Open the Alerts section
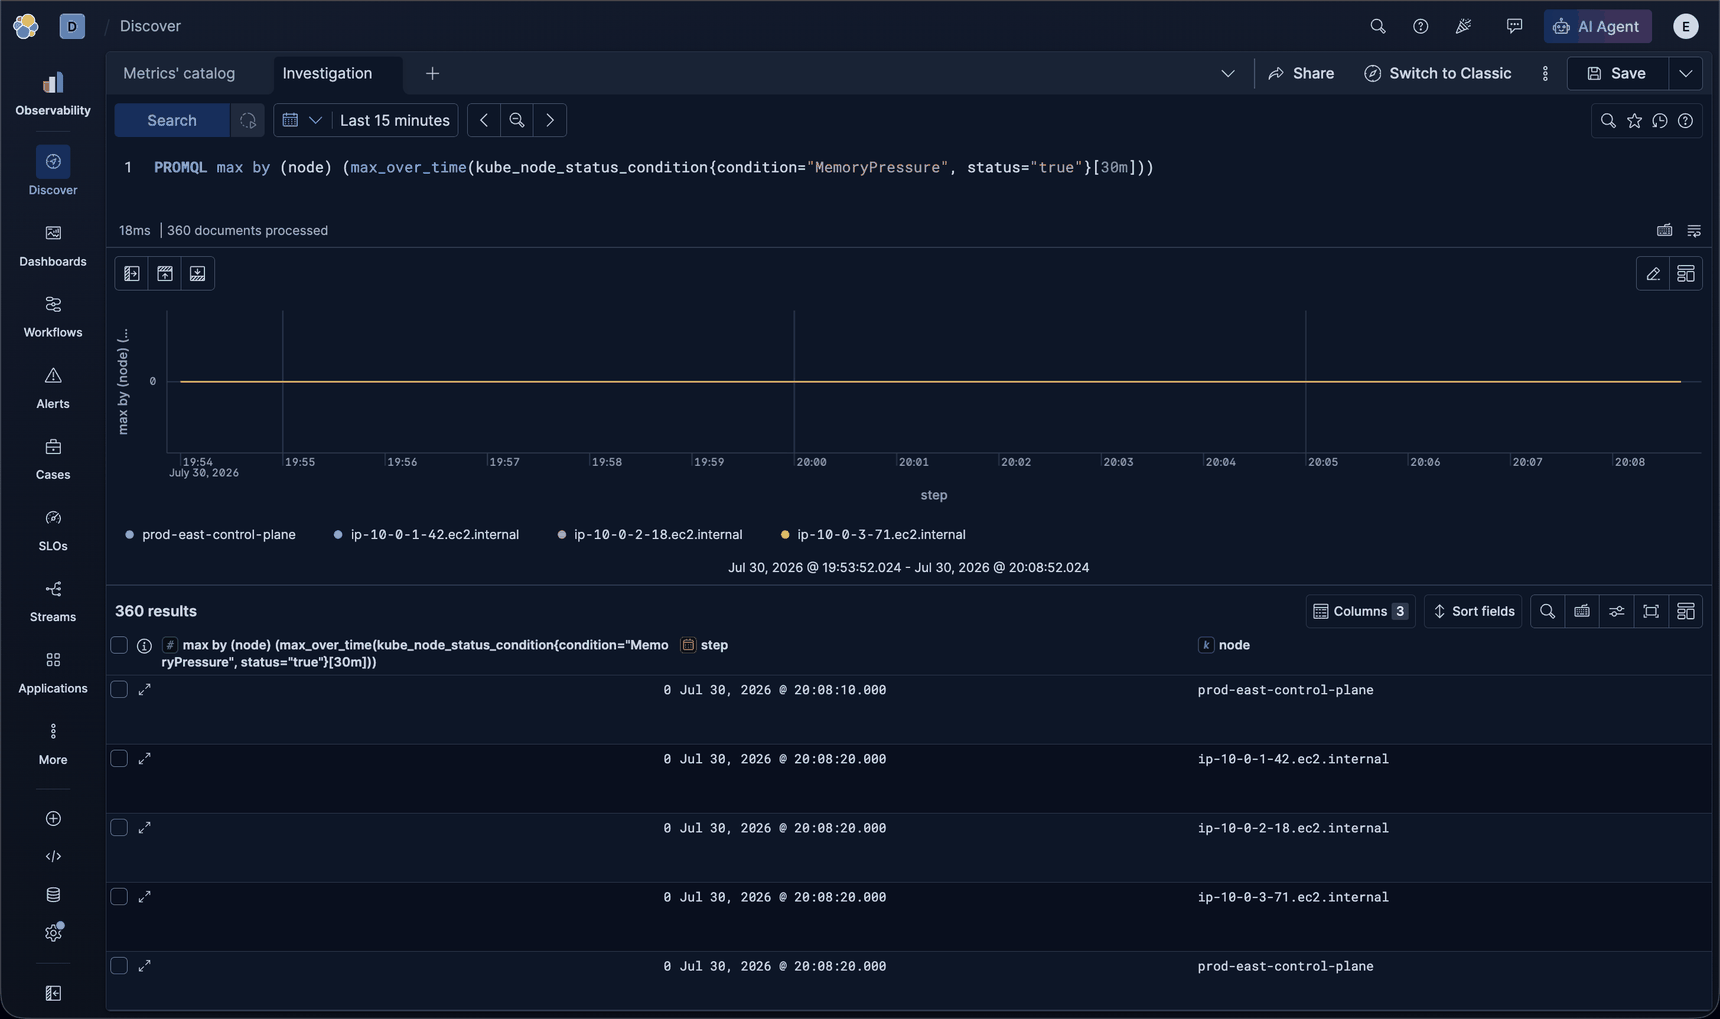 point(53,388)
